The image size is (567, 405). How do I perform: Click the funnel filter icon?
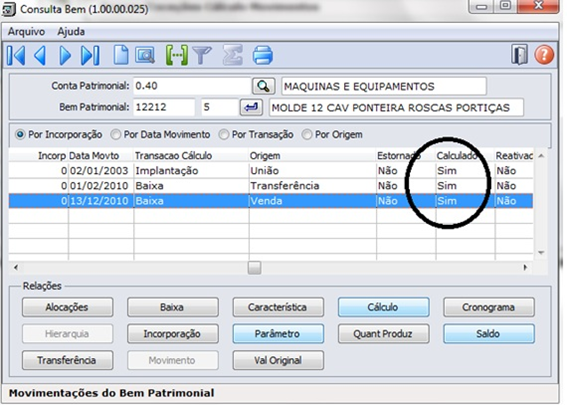(202, 56)
